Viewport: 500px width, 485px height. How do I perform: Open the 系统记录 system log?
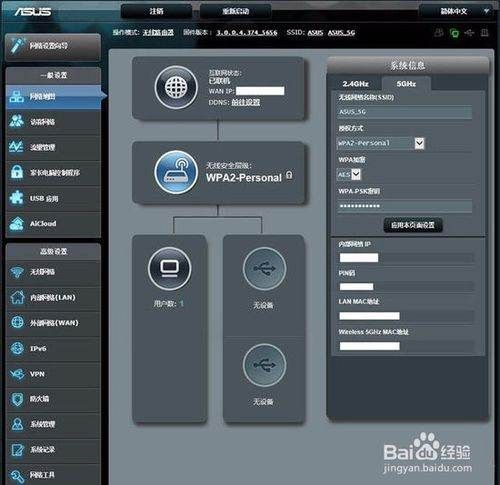(53, 450)
